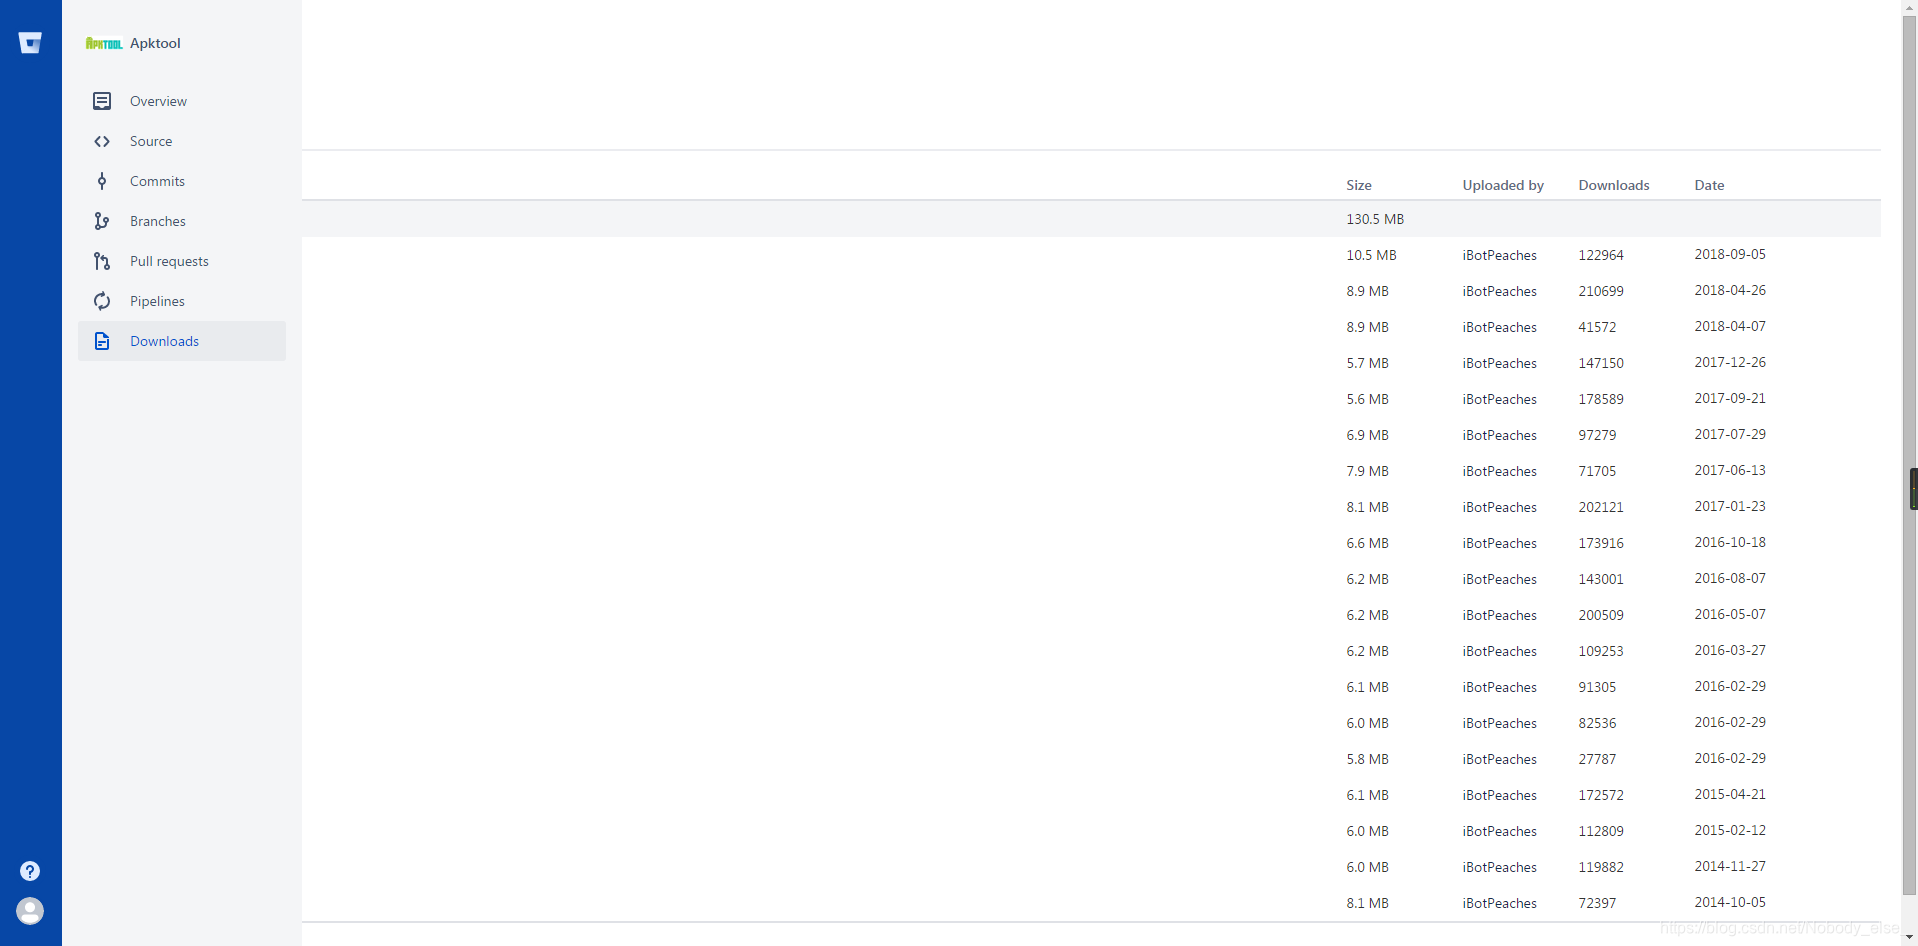
Task: Click download count 122964
Action: coord(1601,255)
